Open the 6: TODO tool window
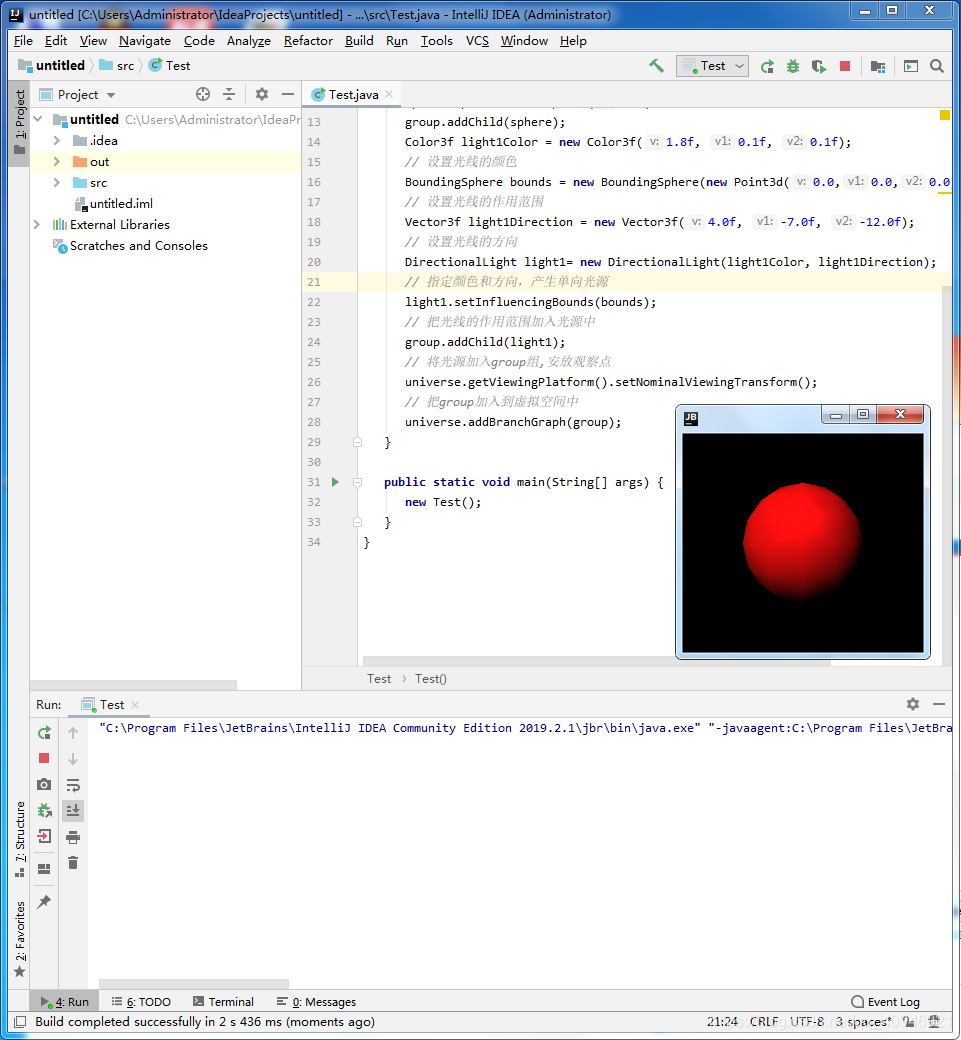The height and width of the screenshot is (1040, 961). [141, 1002]
